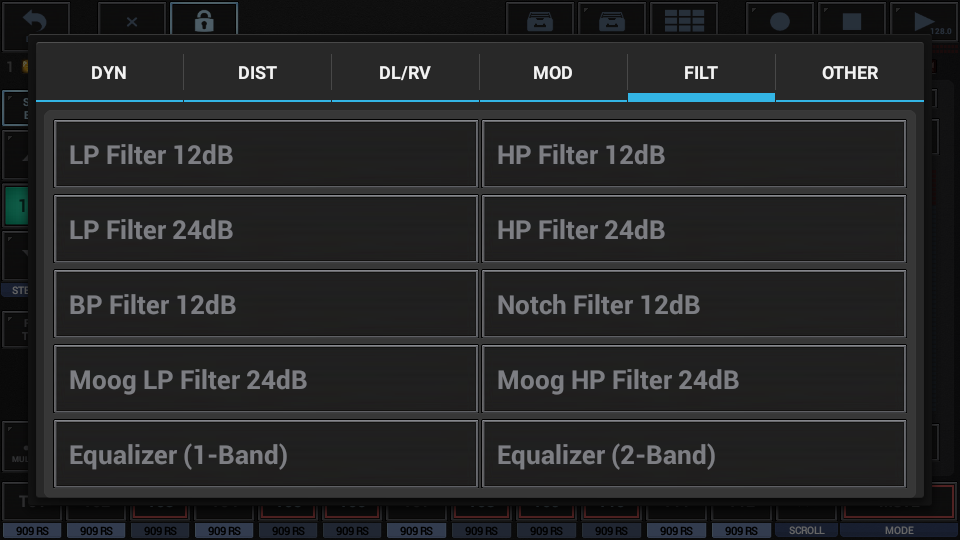Open the second drawer archive icon
The image size is (960, 540).
pyautogui.click(x=612, y=22)
